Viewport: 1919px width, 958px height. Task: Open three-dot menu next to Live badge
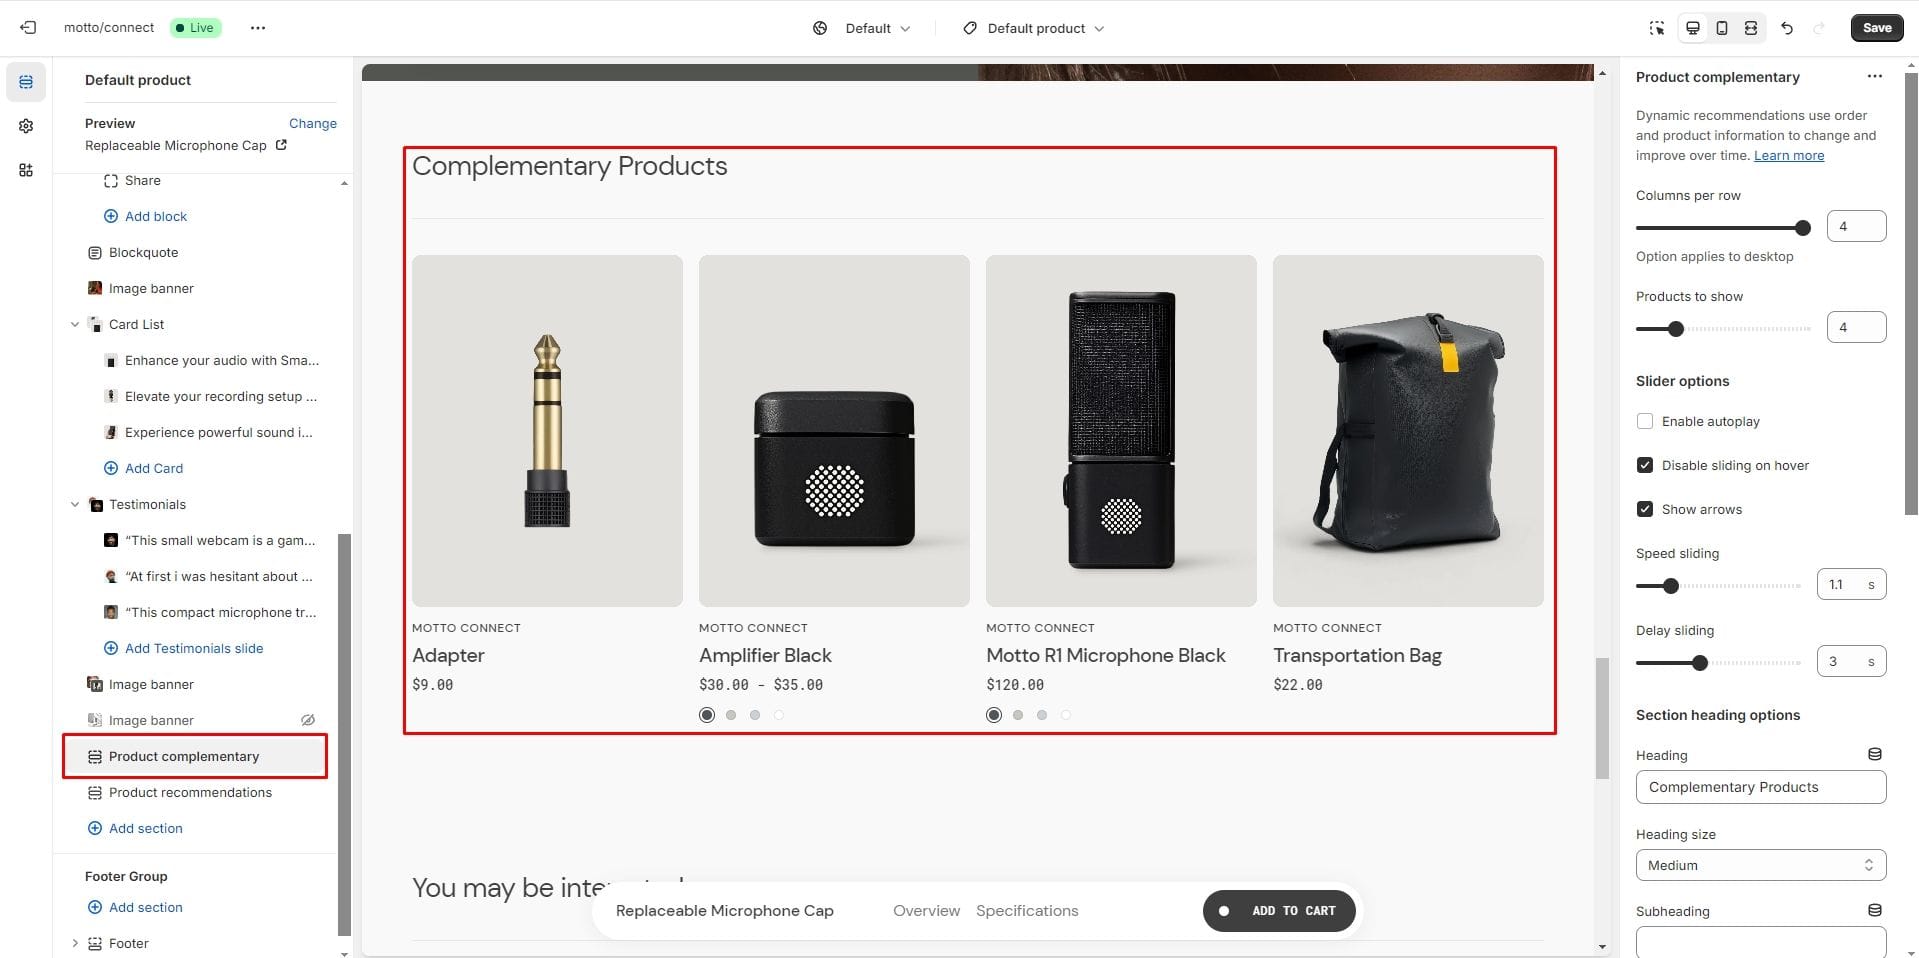258,28
